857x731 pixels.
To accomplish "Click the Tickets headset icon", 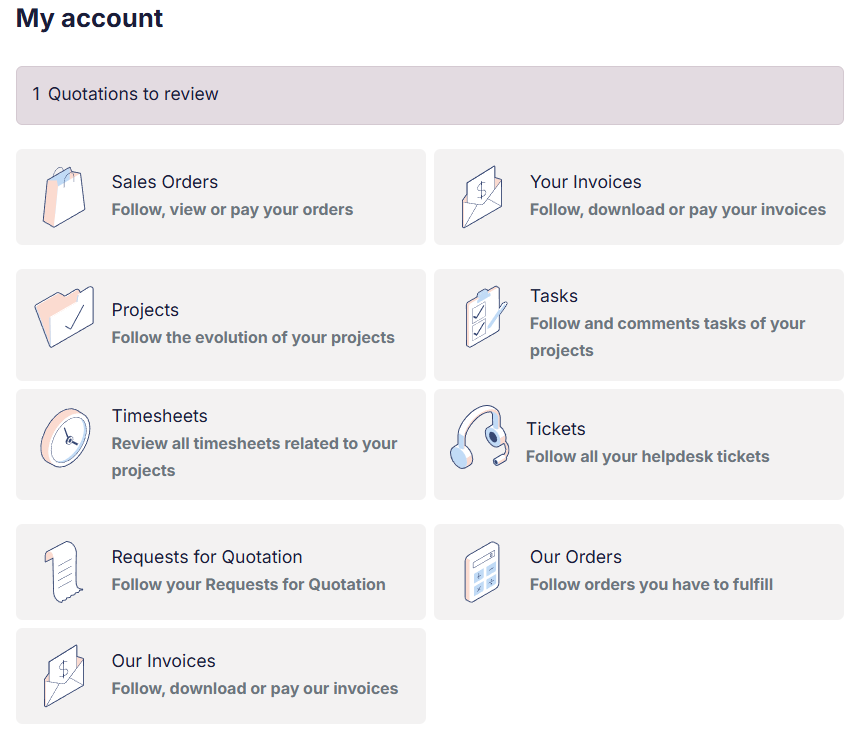I will click(x=477, y=437).
